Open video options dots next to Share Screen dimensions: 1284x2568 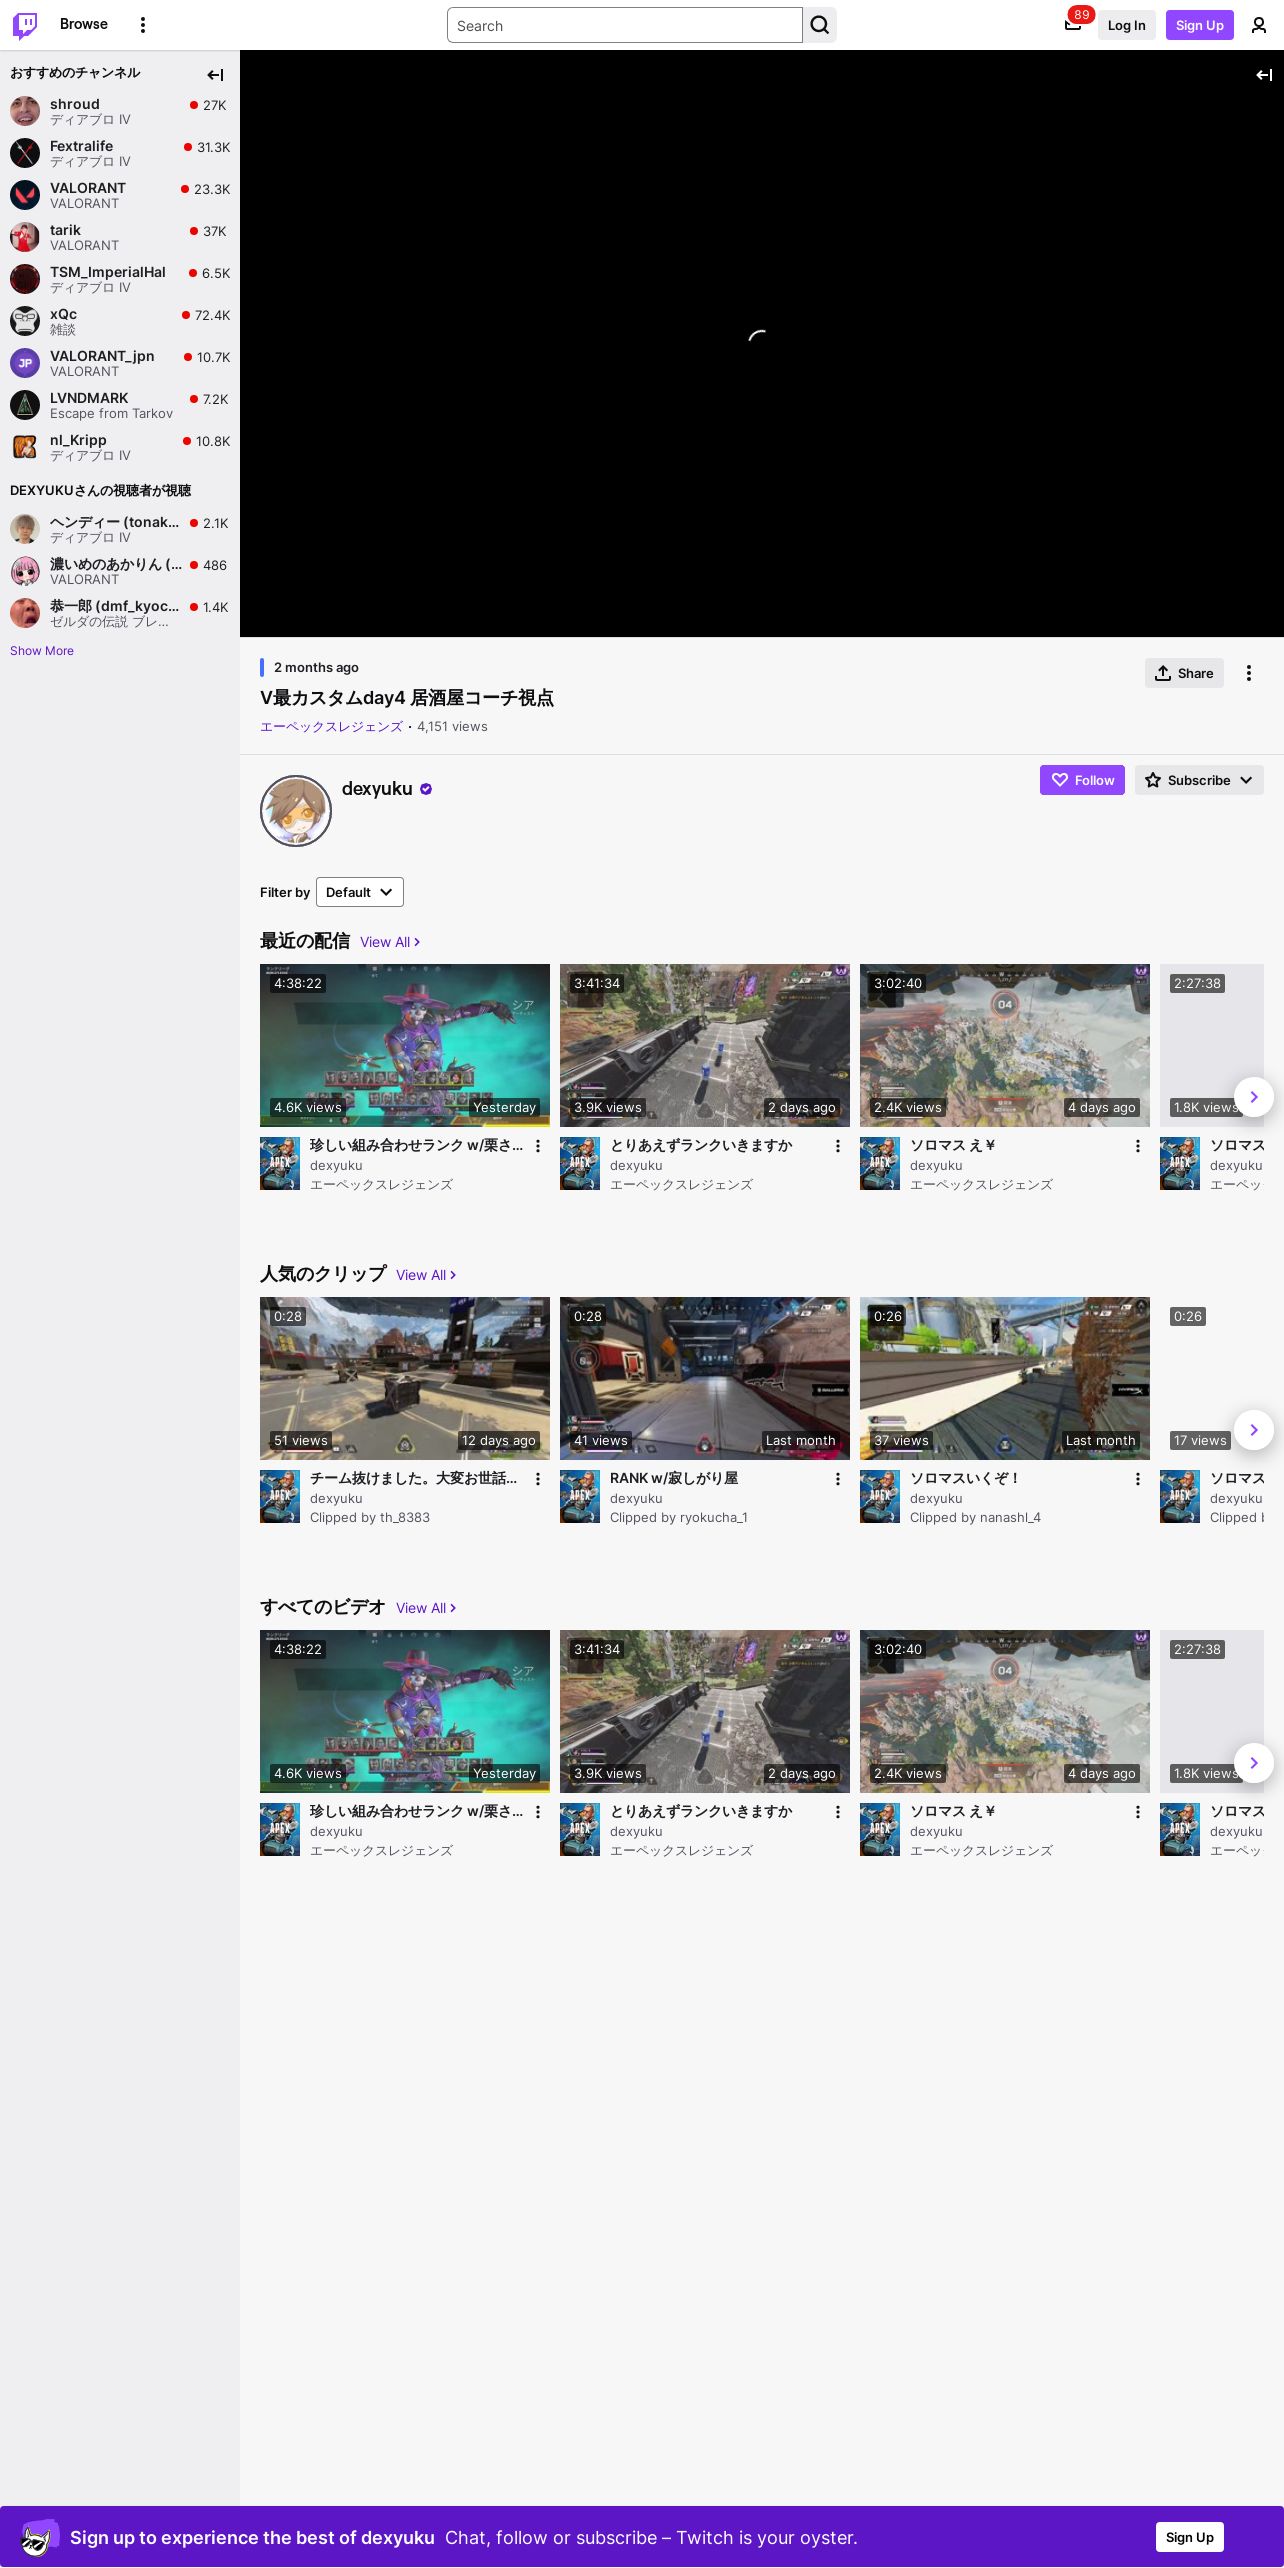pos(1249,673)
